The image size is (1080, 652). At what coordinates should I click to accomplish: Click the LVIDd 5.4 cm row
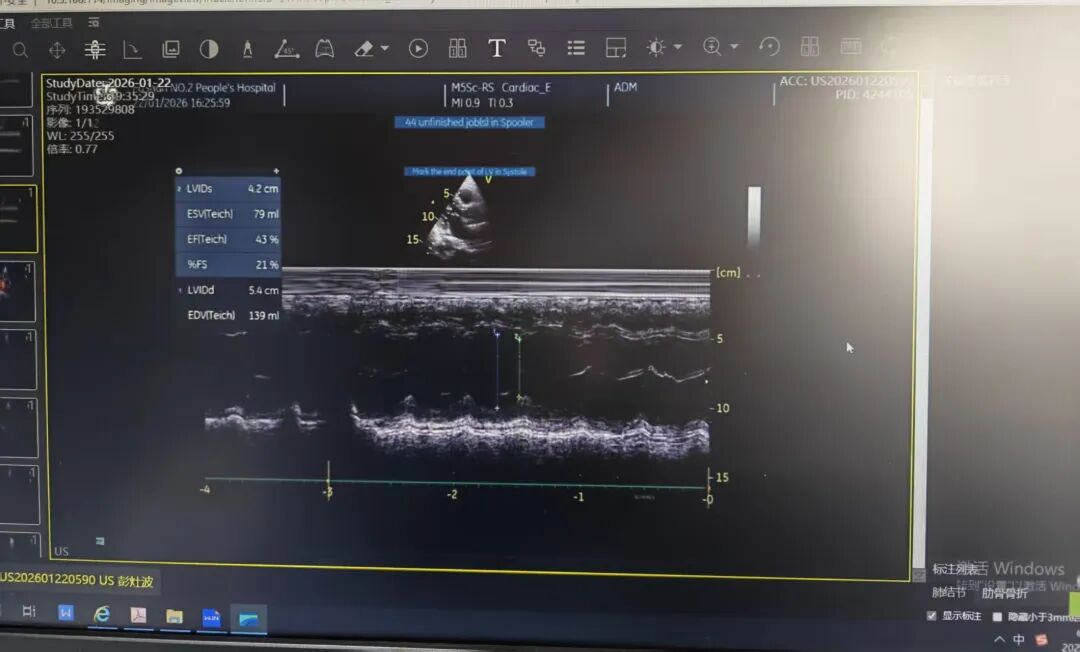229,290
